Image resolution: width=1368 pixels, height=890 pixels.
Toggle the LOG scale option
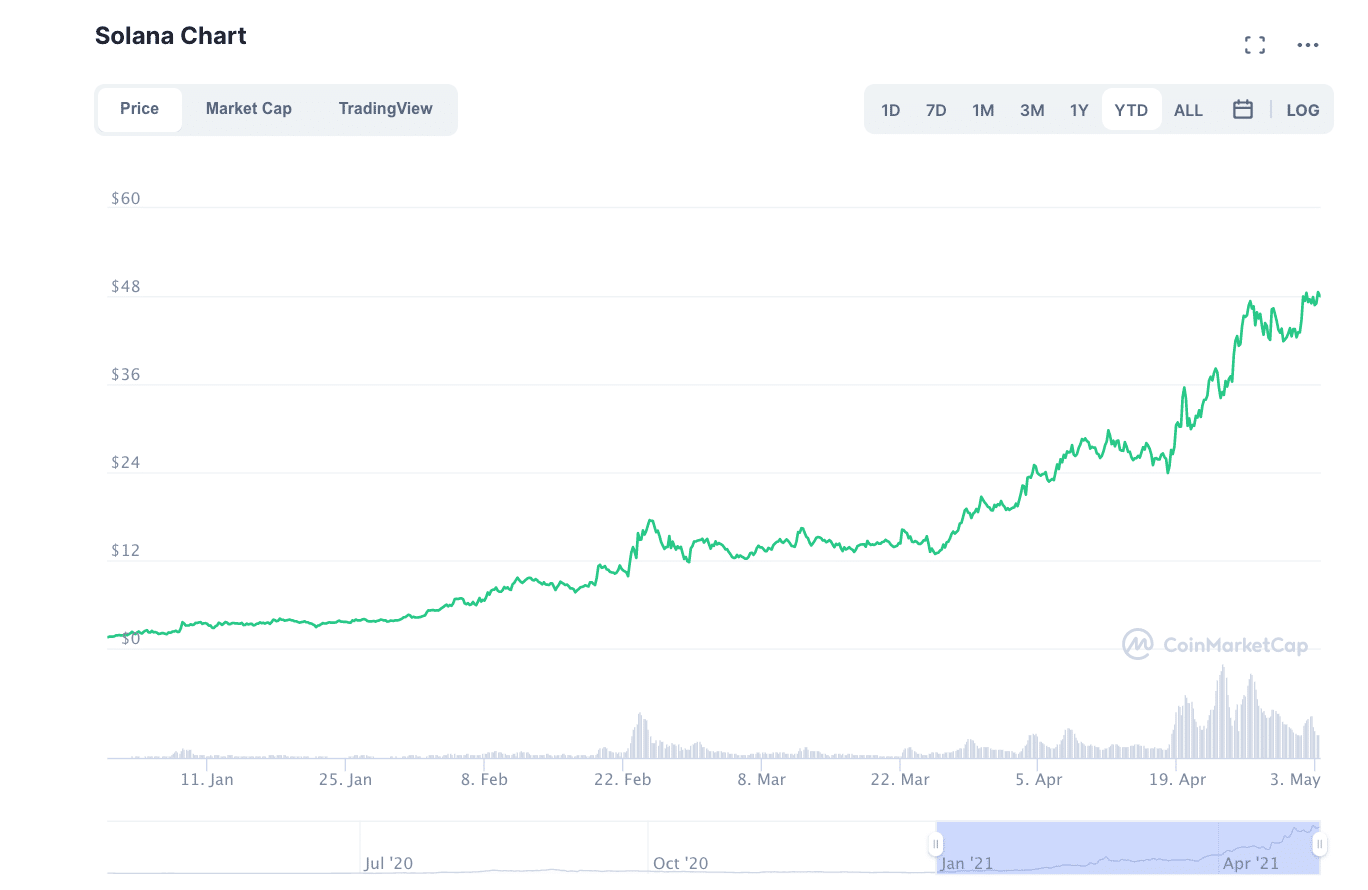[1303, 110]
